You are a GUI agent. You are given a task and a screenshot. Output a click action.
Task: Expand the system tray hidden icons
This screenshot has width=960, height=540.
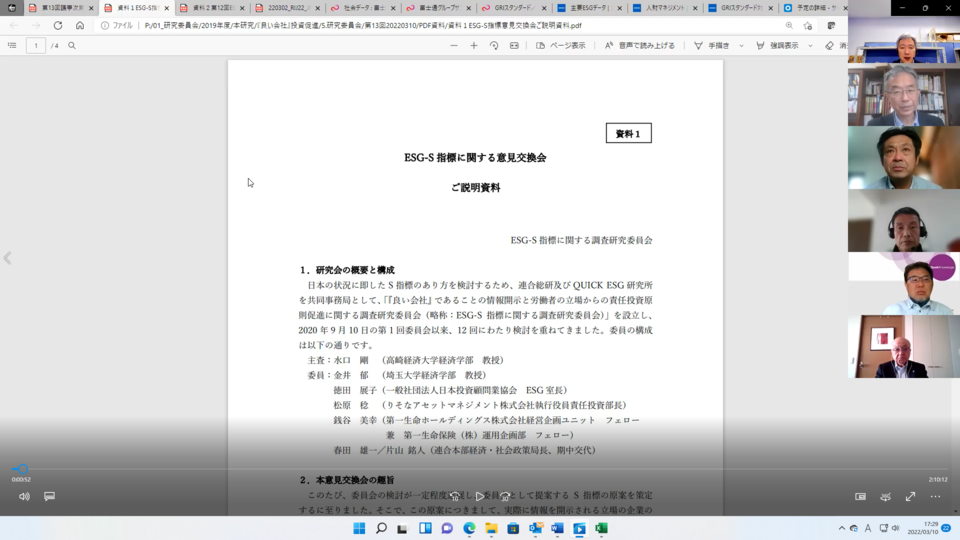point(842,528)
